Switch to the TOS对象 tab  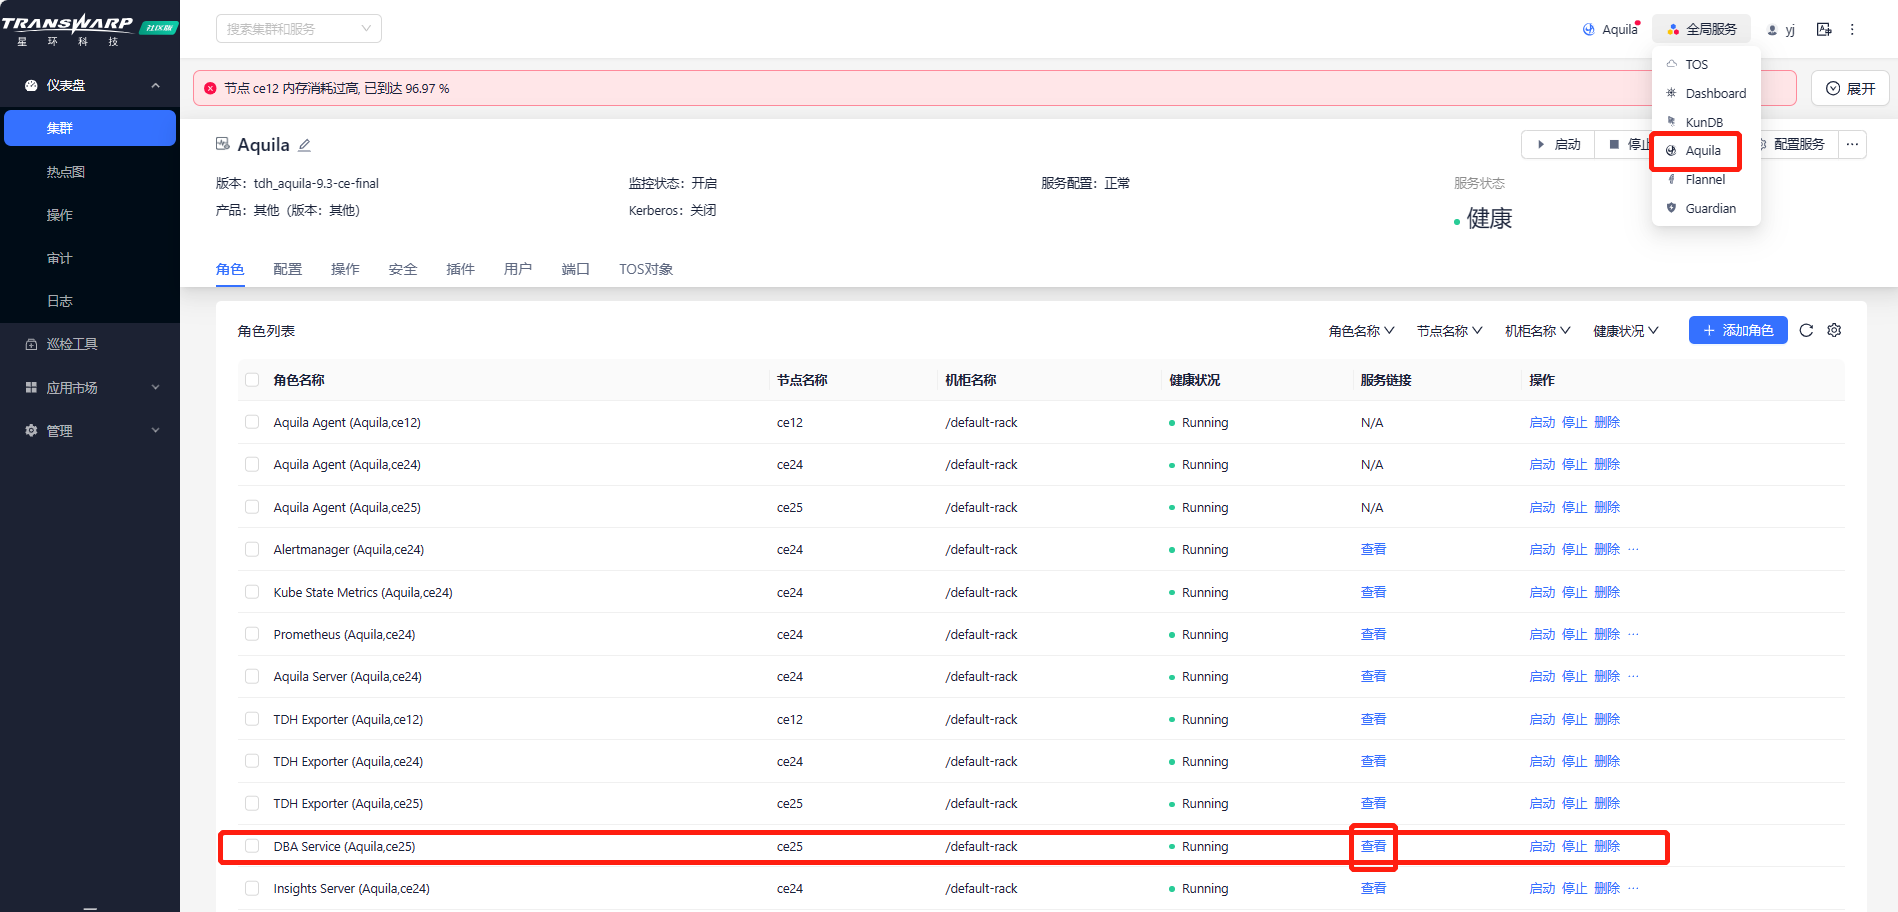pos(646,269)
